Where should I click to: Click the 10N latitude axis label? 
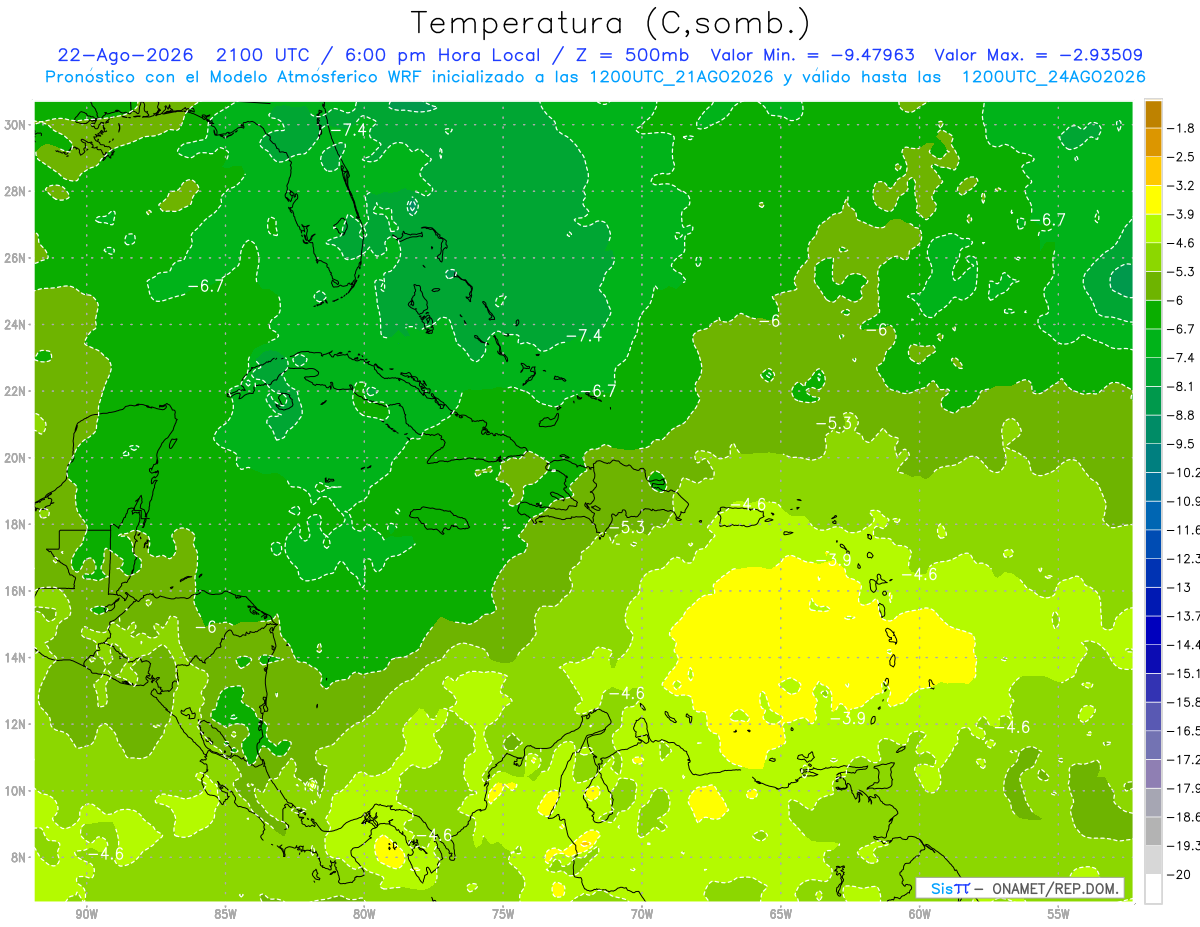[x=15, y=790]
